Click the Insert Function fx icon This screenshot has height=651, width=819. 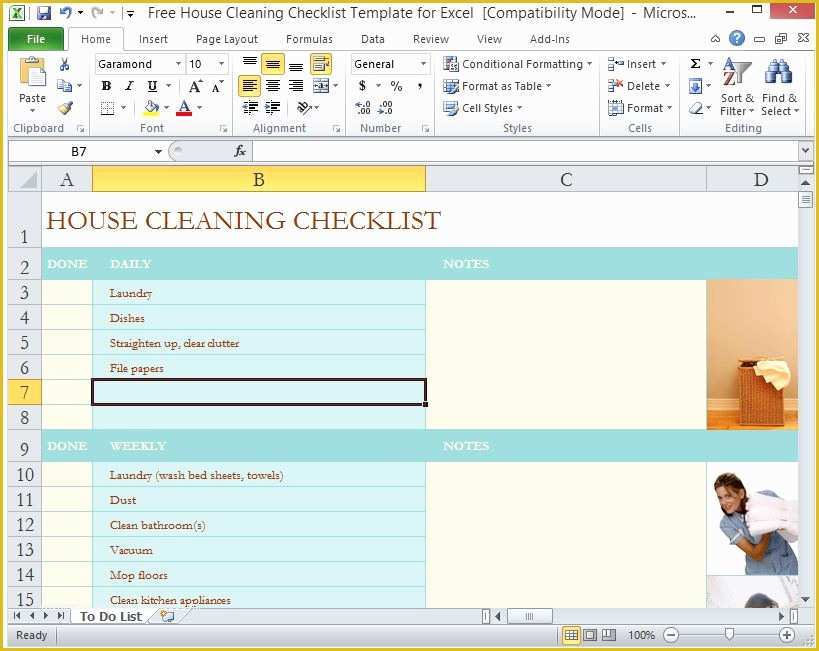pyautogui.click(x=238, y=151)
